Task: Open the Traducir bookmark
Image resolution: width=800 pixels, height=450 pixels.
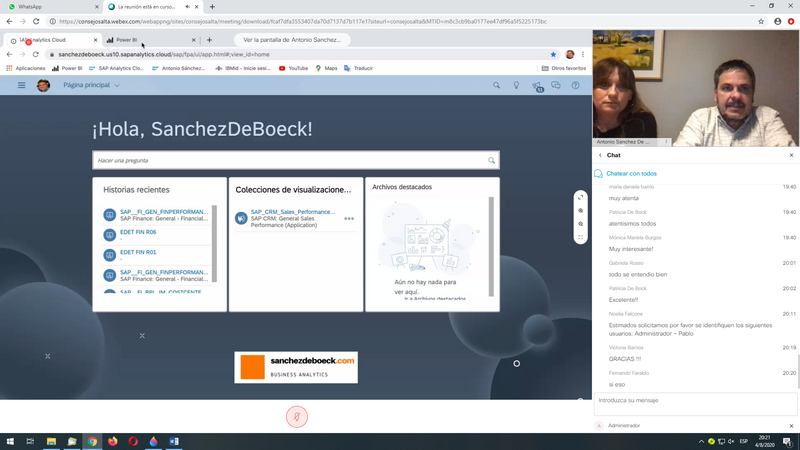Action: (x=359, y=68)
